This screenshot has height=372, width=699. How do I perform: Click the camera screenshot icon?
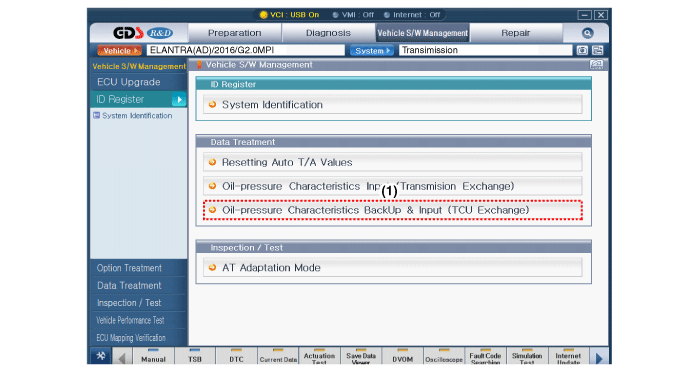[582, 50]
